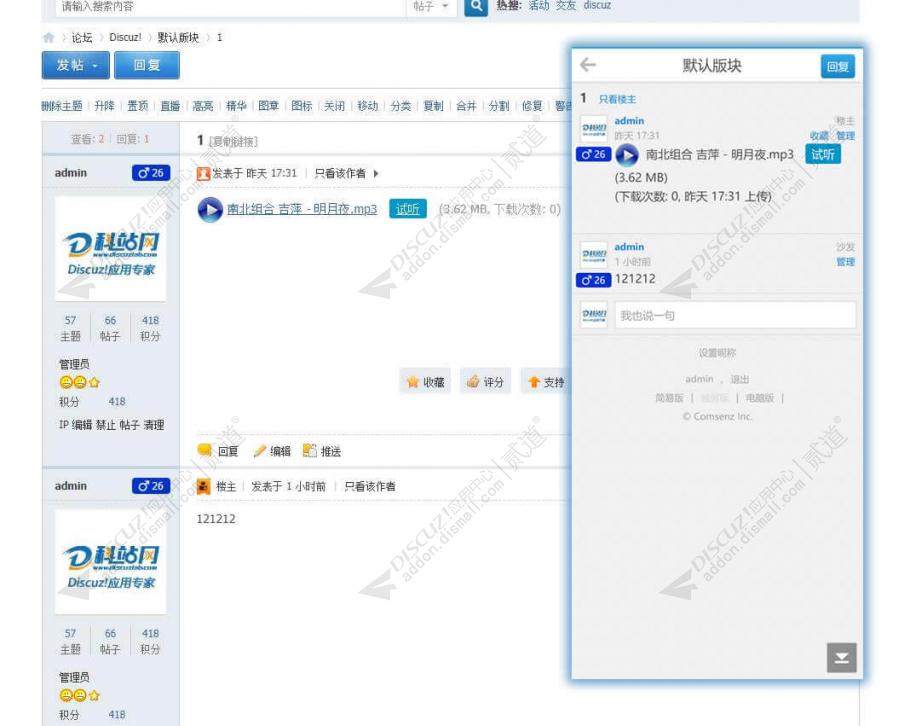Open the 帖子 search type dropdown
The image size is (910, 726).
pyautogui.click(x=431, y=6)
